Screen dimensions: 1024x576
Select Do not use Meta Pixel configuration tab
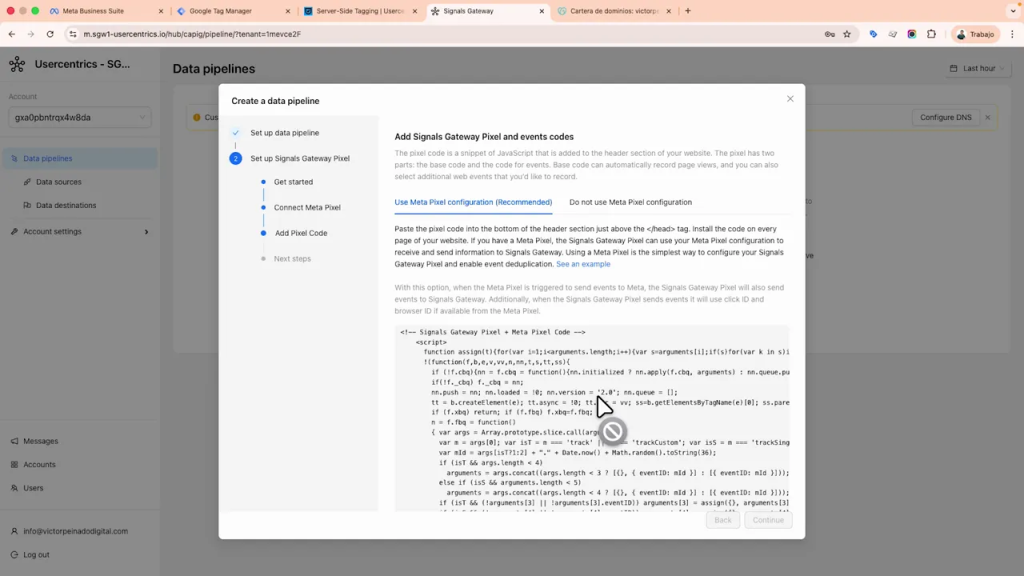(630, 202)
